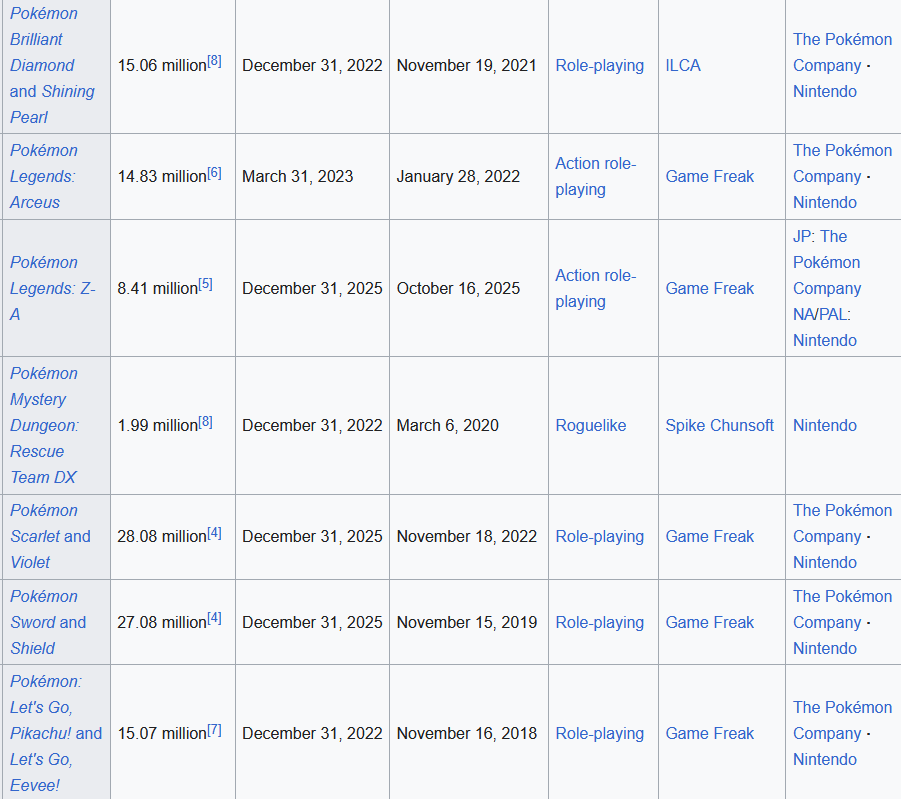The width and height of the screenshot is (901, 799).
Task: Follow citation [7] beside 15.07 million
Action: (x=214, y=729)
